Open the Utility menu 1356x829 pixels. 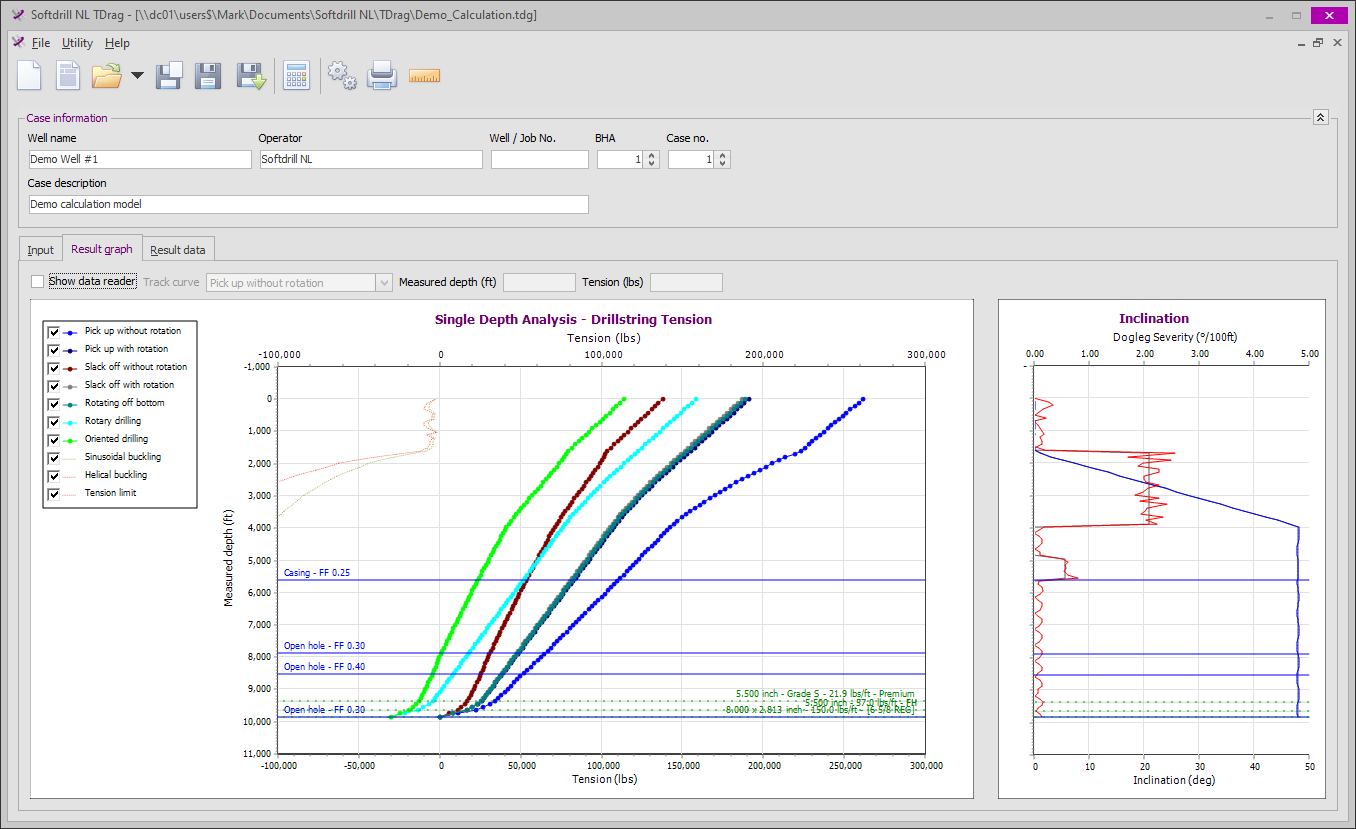[77, 43]
